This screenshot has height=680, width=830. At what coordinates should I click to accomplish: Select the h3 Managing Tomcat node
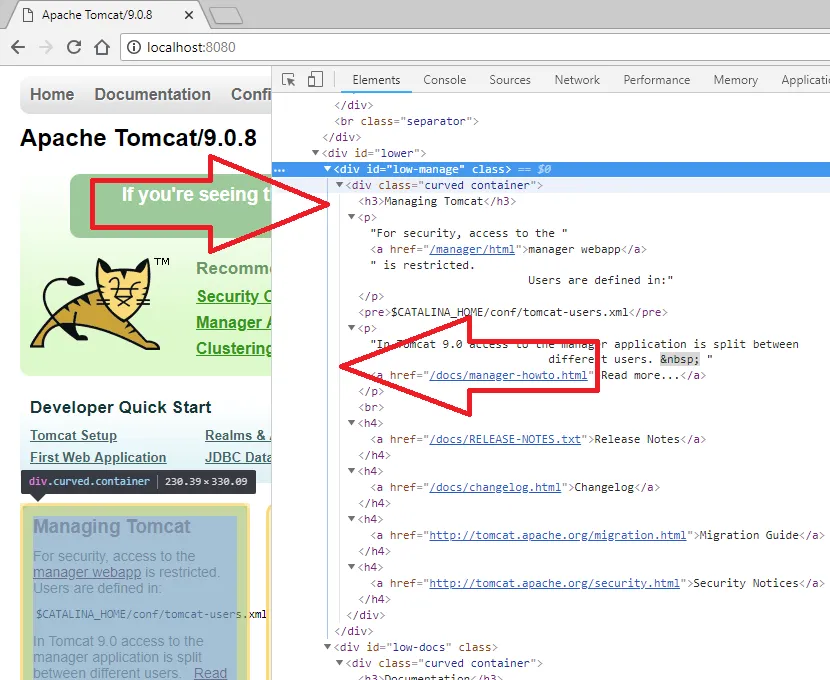pos(437,201)
